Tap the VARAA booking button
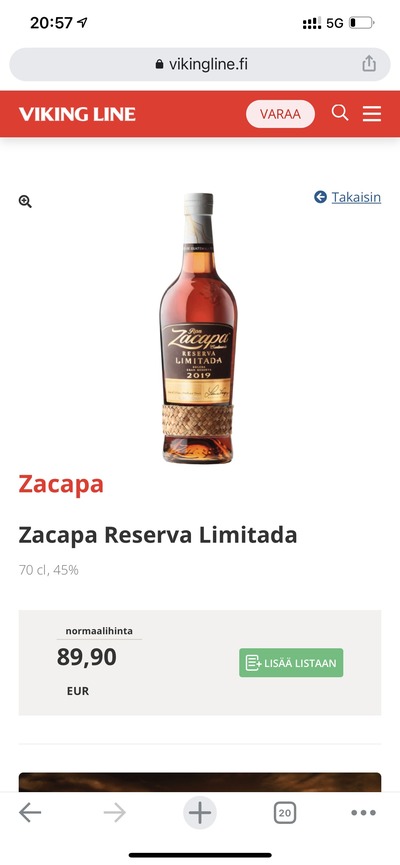The width and height of the screenshot is (400, 865). point(280,114)
